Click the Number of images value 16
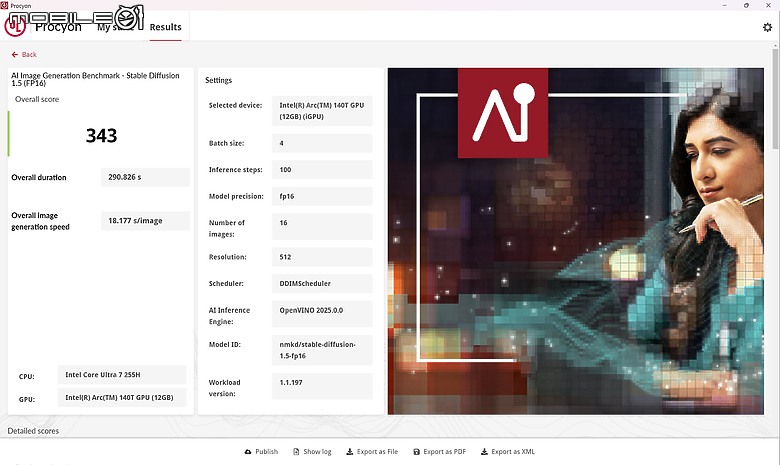Image resolution: width=780 pixels, height=465 pixels. pyautogui.click(x=322, y=228)
